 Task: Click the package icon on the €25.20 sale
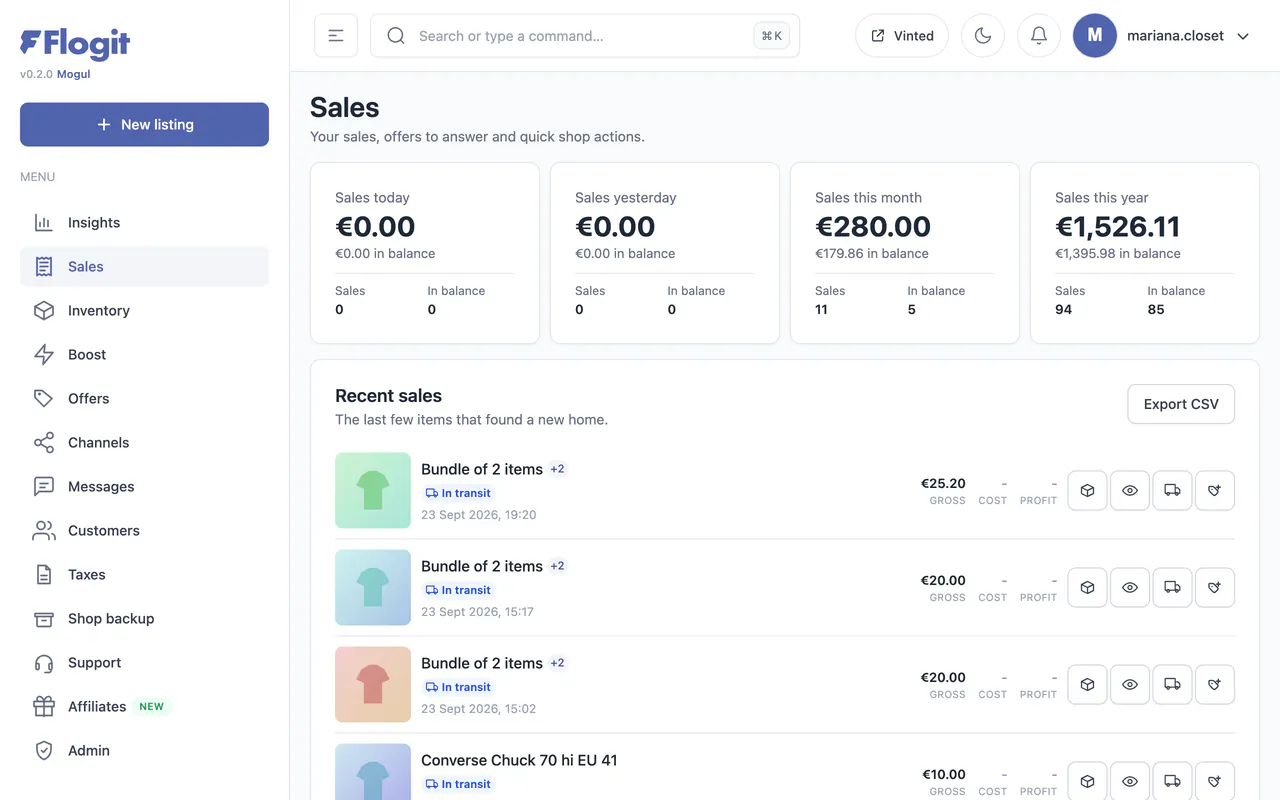click(x=1087, y=491)
